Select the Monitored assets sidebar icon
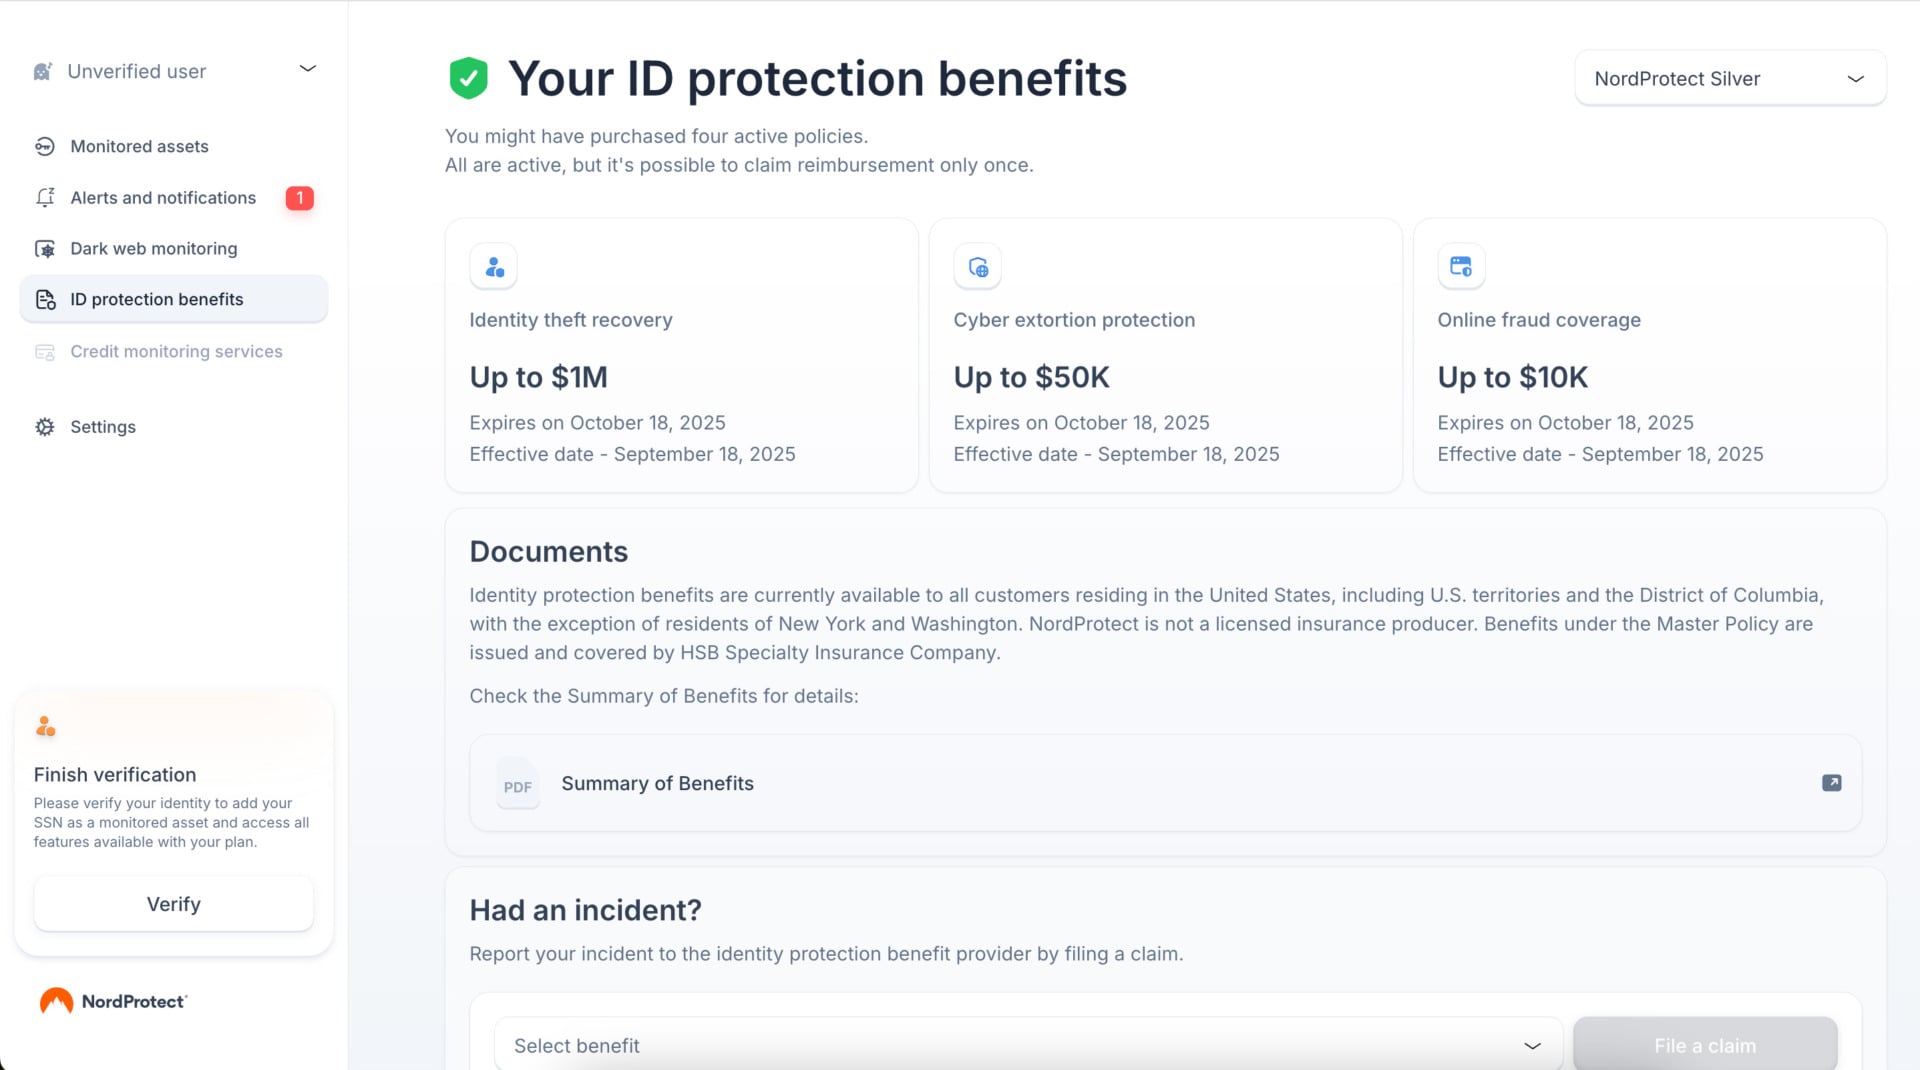This screenshot has height=1070, width=1920. 45,146
